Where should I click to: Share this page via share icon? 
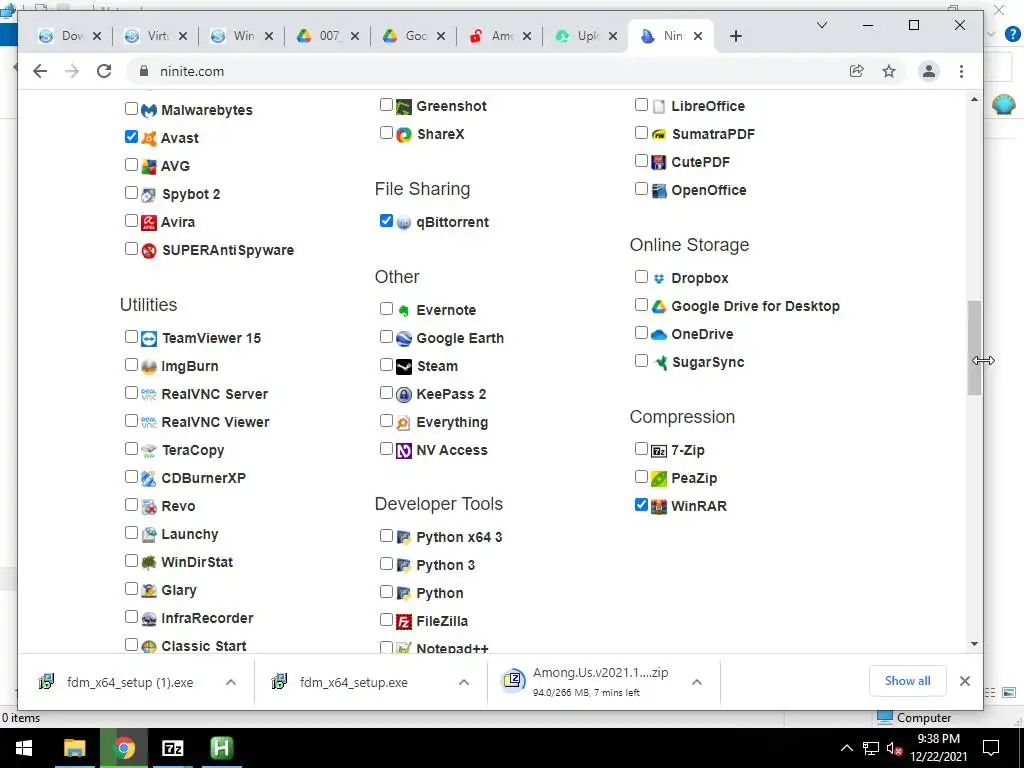[x=856, y=71]
